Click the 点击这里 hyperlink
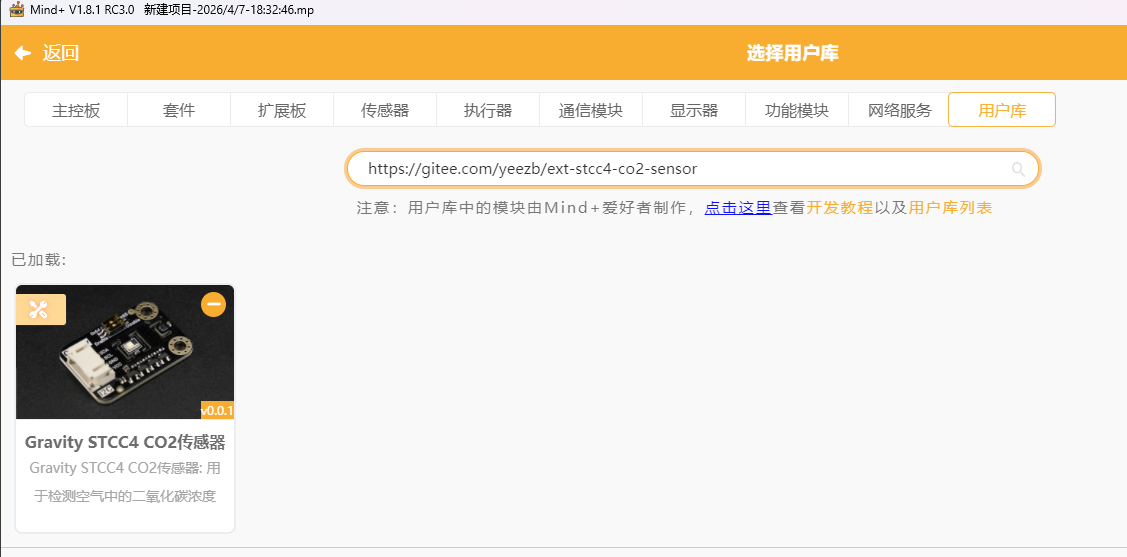Viewport: 1127px width, 557px height. pyautogui.click(x=738, y=208)
